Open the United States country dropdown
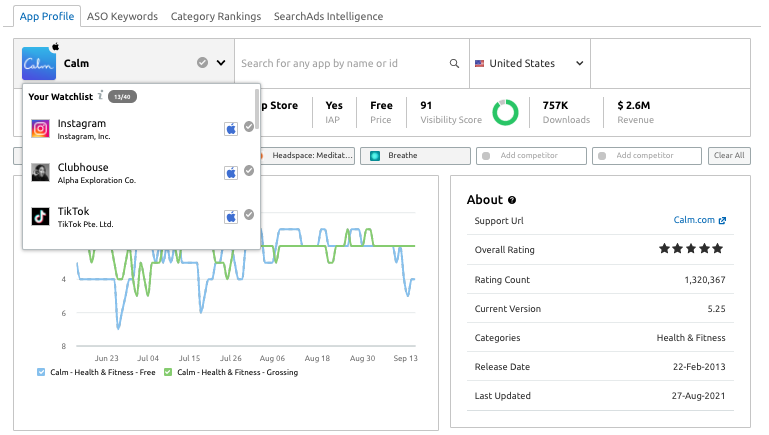This screenshot has width=769, height=435. [530, 63]
